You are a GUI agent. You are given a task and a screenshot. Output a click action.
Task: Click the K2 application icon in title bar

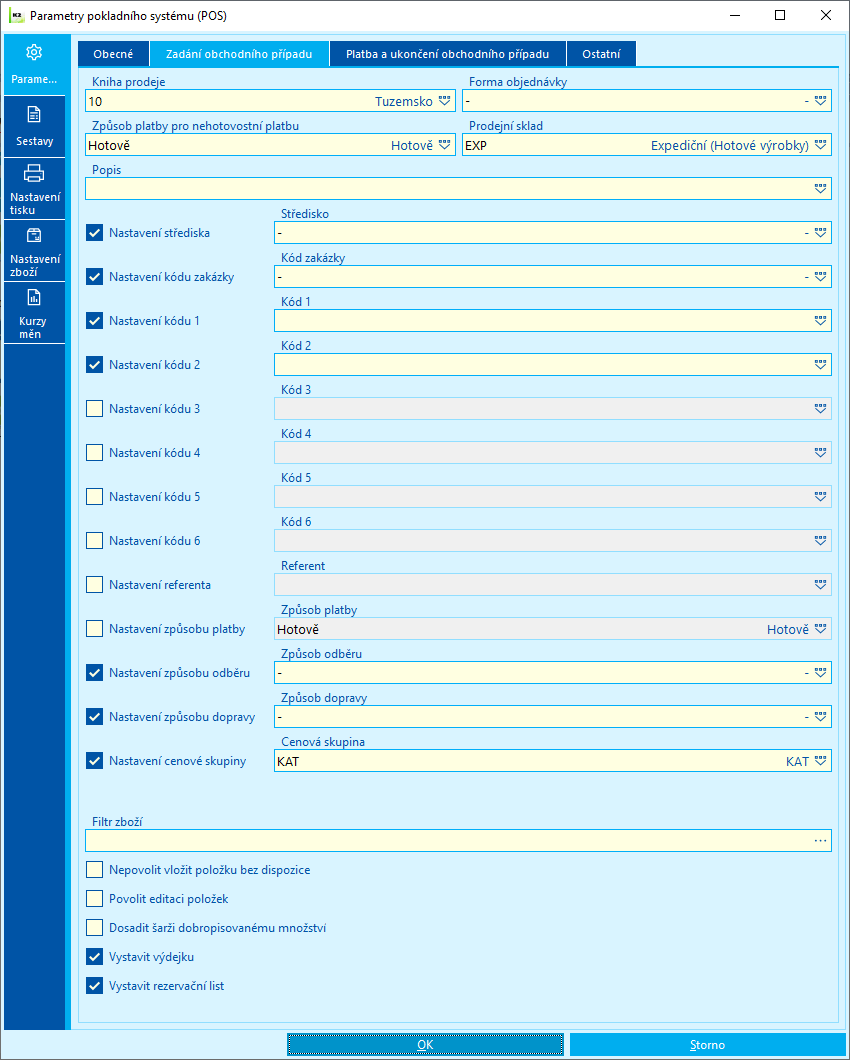(x=16, y=16)
